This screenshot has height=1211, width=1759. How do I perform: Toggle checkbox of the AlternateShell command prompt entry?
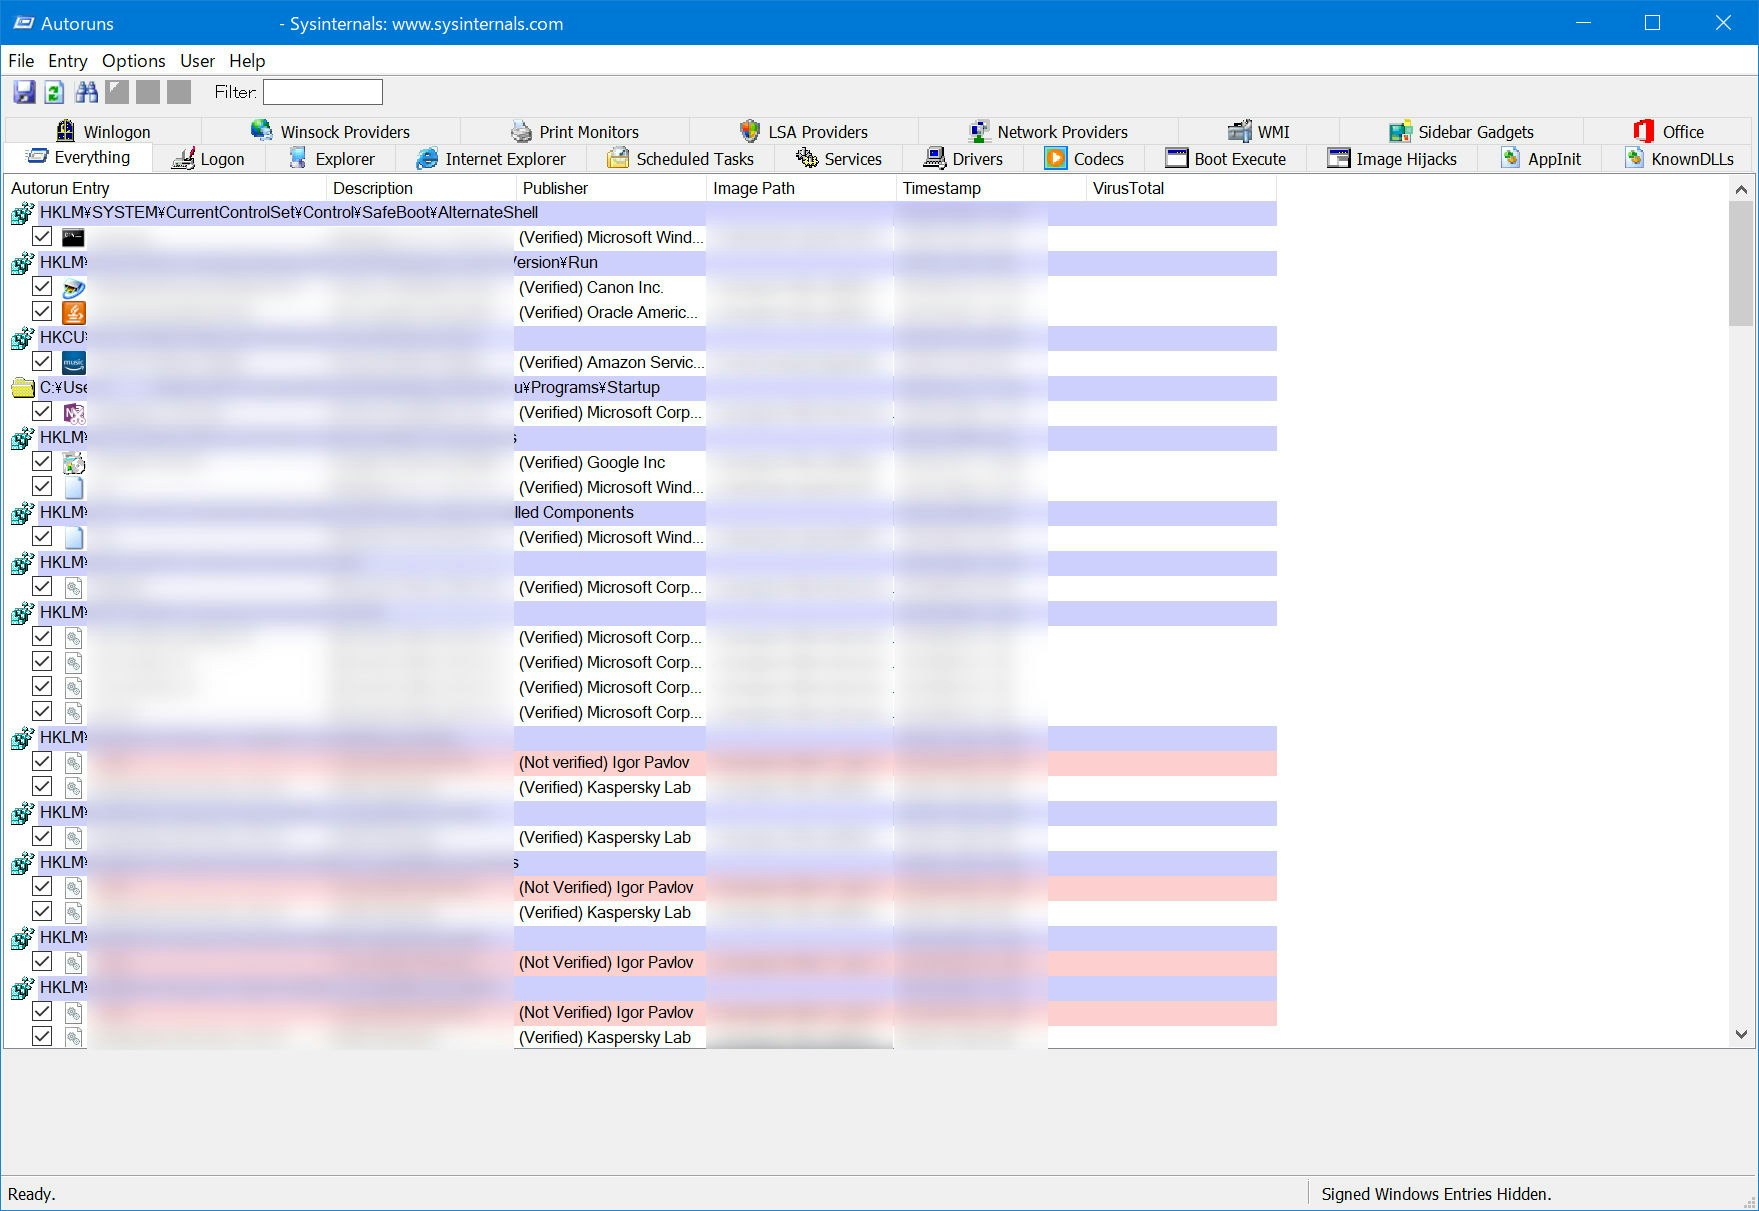42,237
